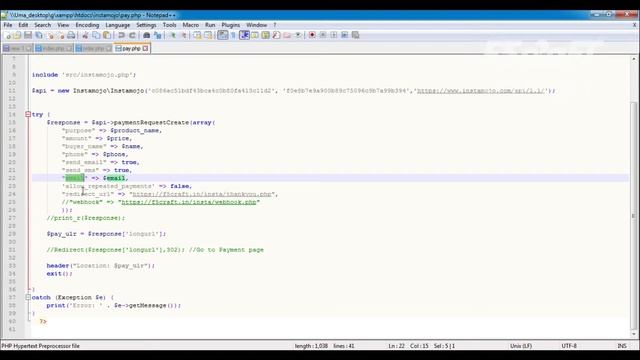
Task: Click the instamojo.com api URL link
Action: pos(480,91)
